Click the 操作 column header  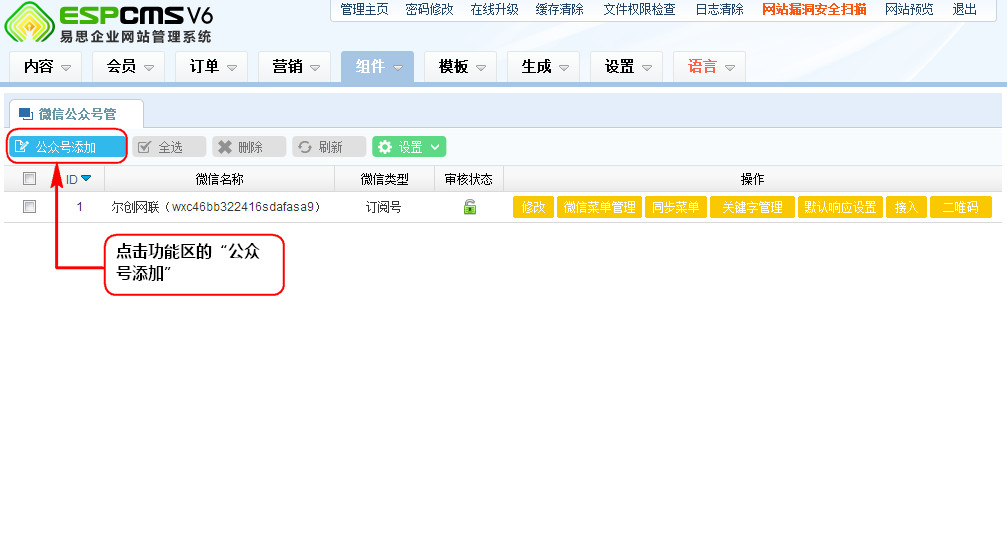(752, 179)
